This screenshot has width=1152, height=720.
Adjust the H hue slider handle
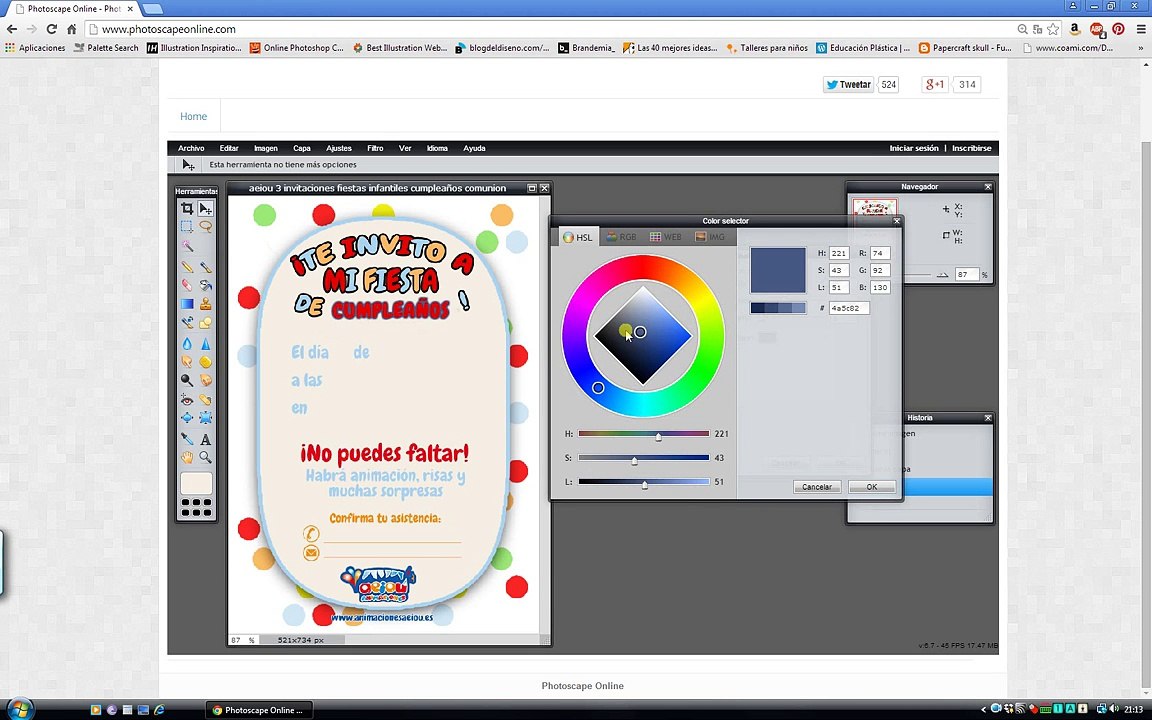coord(658,436)
